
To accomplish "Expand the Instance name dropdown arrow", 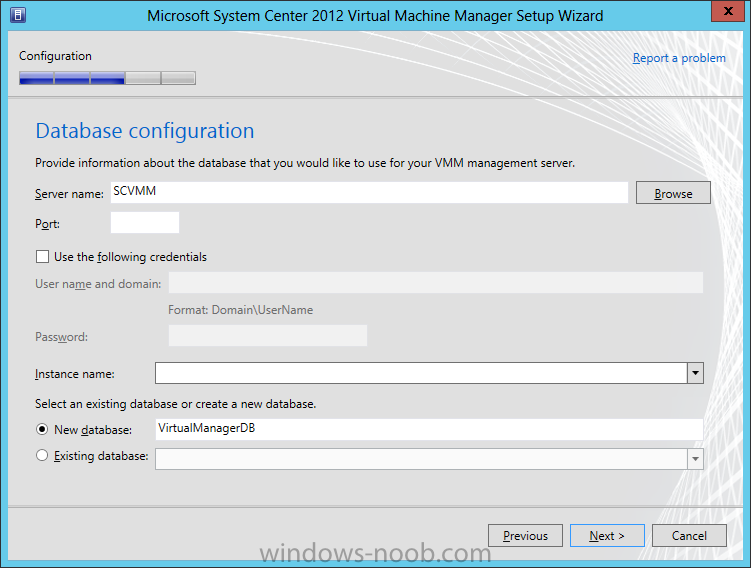I will [x=695, y=373].
